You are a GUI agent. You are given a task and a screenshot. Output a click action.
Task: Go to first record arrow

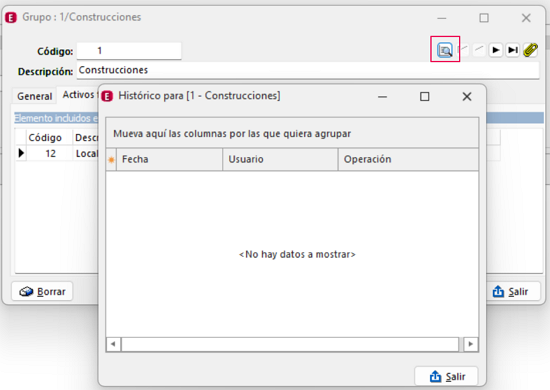point(464,50)
